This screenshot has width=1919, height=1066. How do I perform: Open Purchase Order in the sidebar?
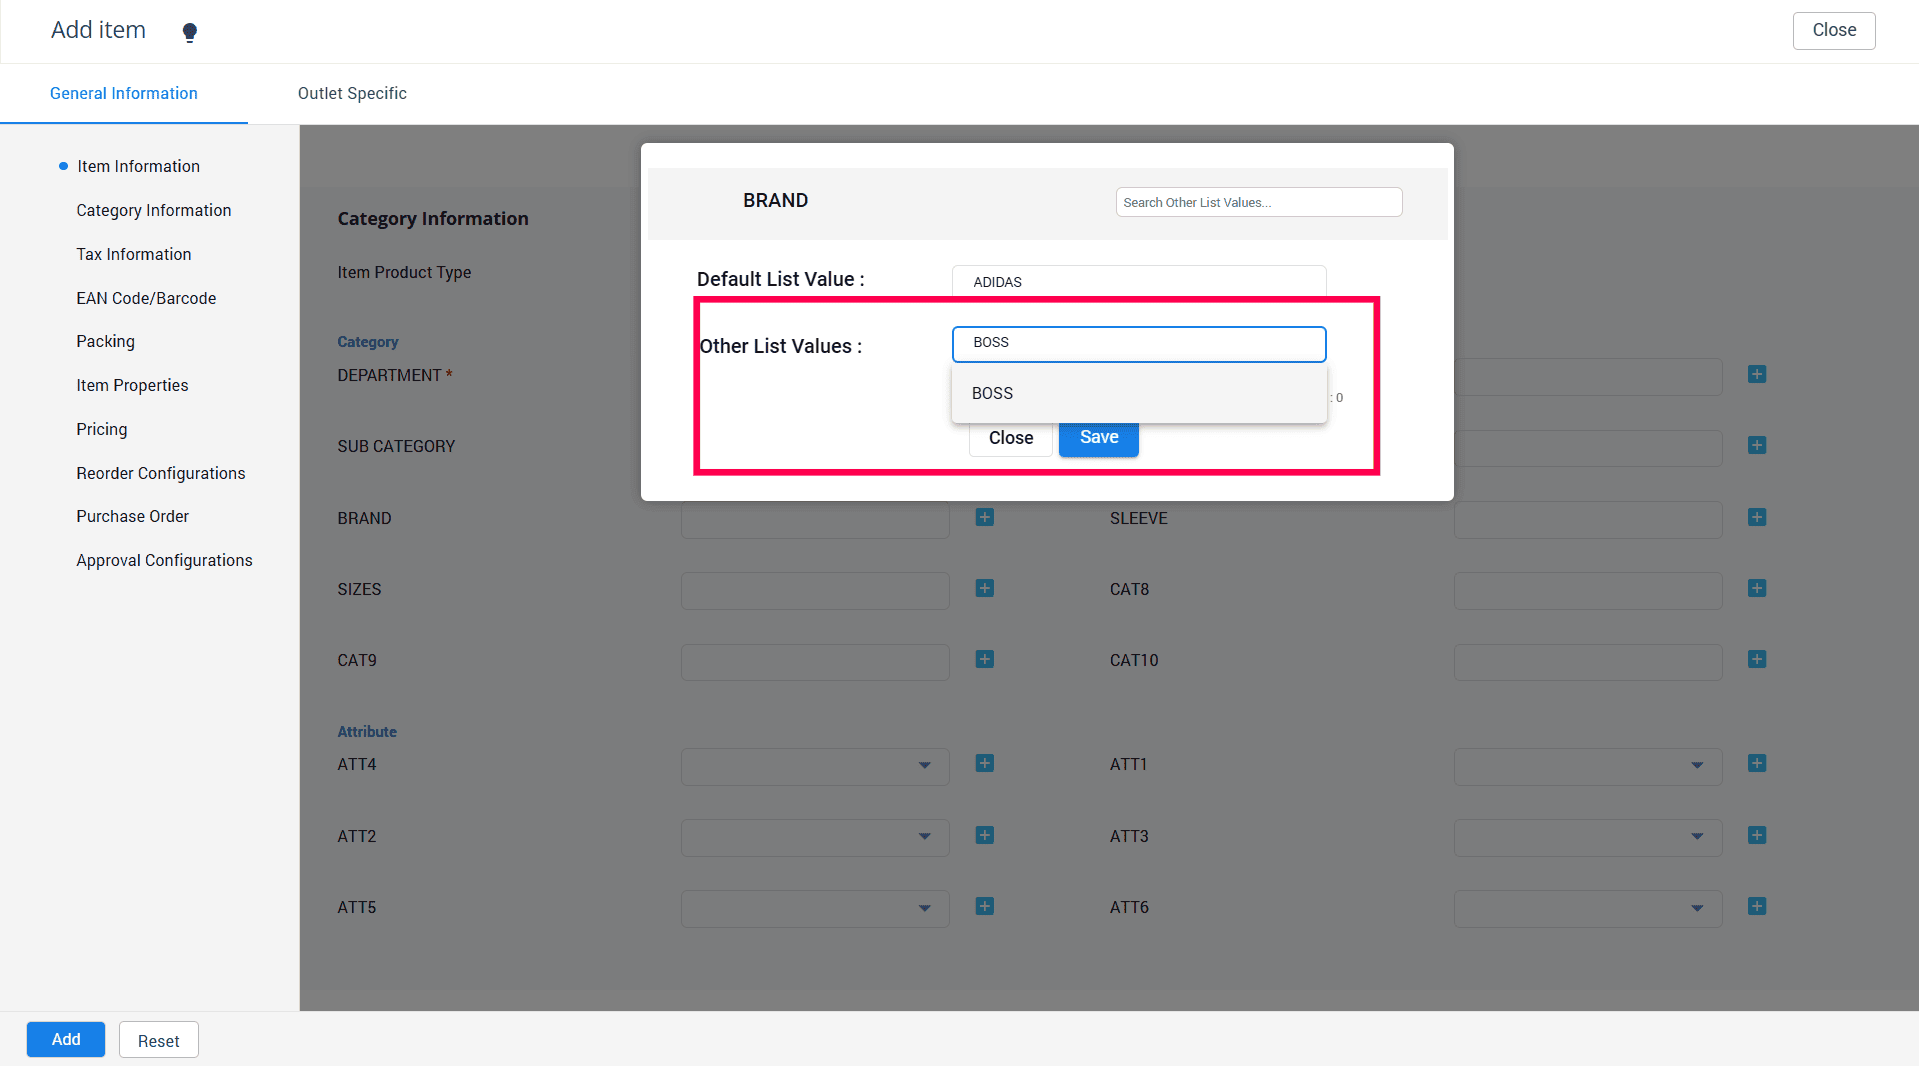pos(133,516)
